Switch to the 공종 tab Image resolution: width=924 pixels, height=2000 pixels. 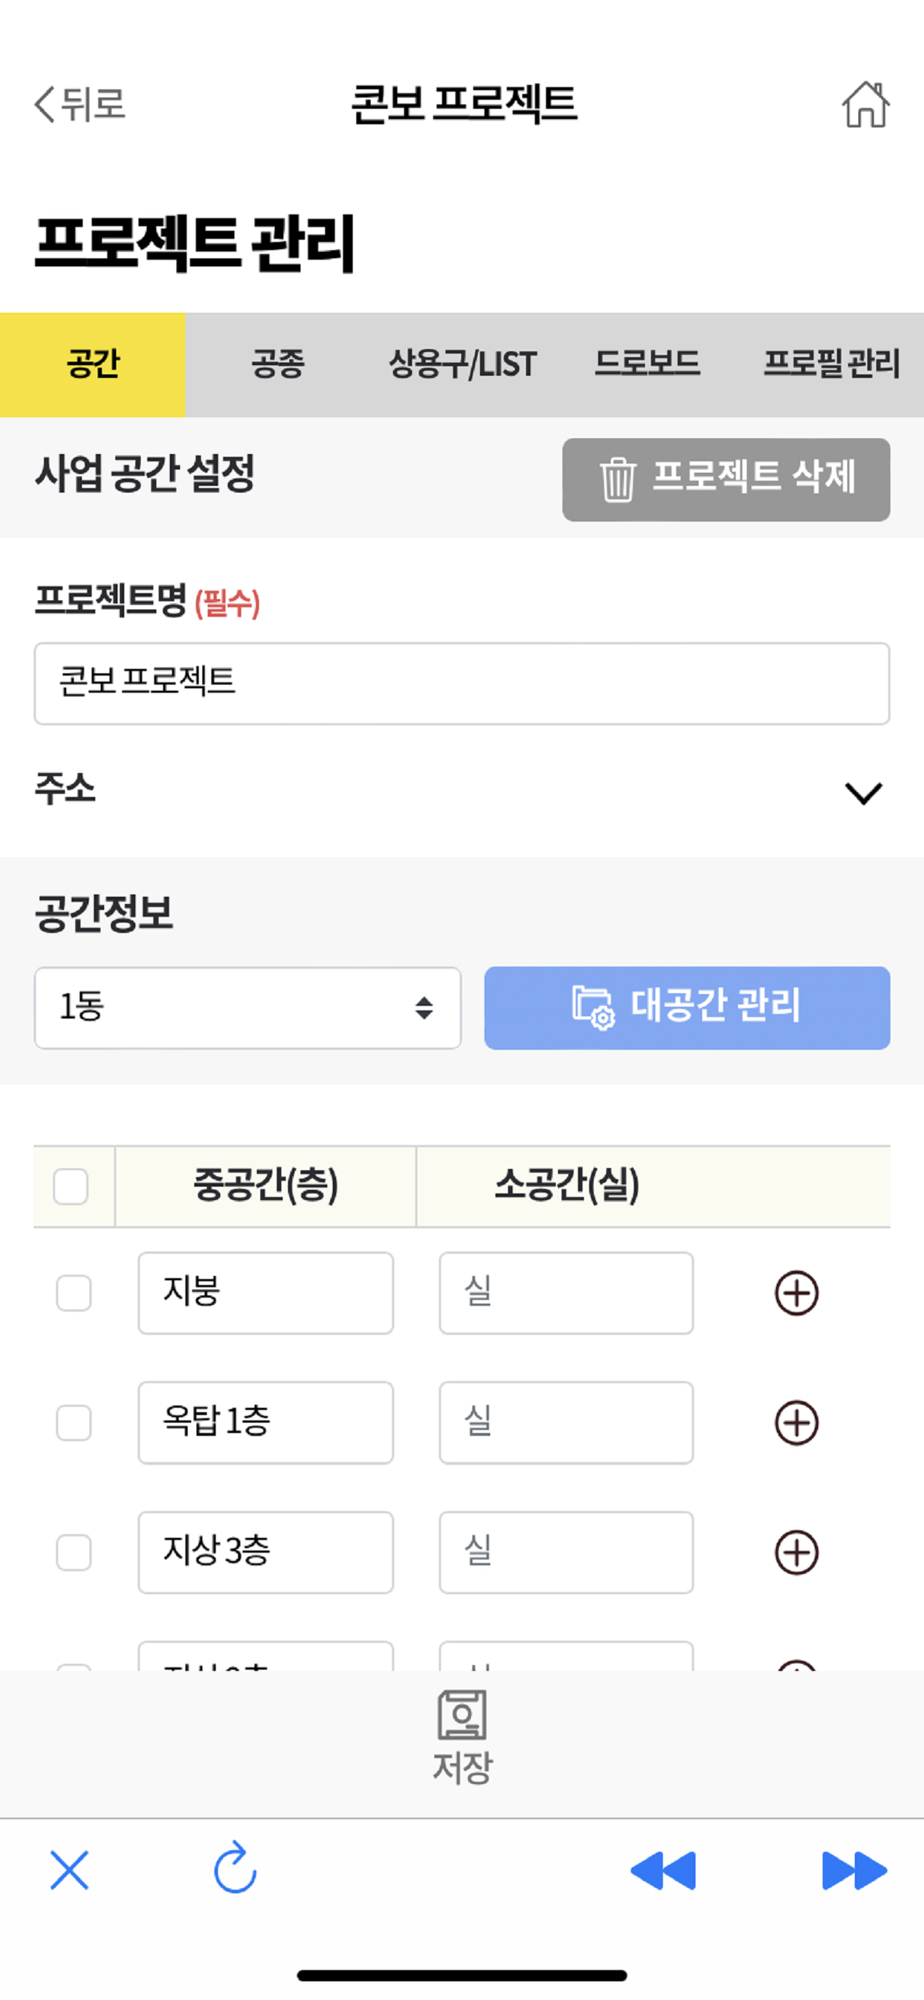(x=277, y=364)
